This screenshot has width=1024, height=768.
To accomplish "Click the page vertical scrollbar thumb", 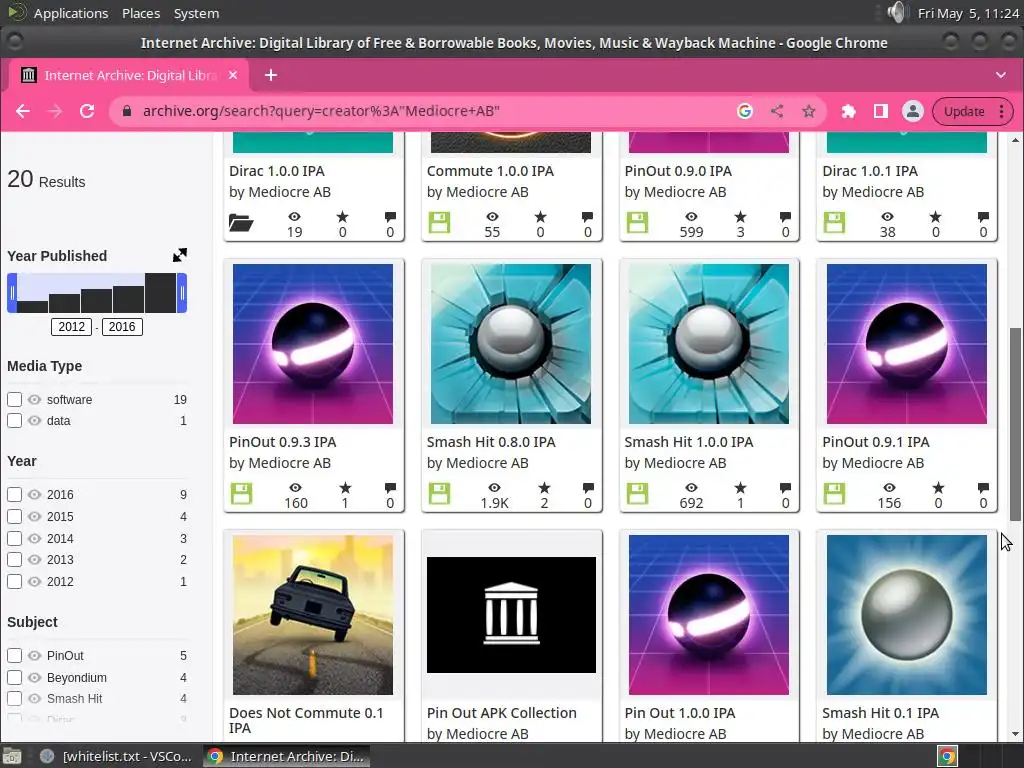I will [1016, 424].
